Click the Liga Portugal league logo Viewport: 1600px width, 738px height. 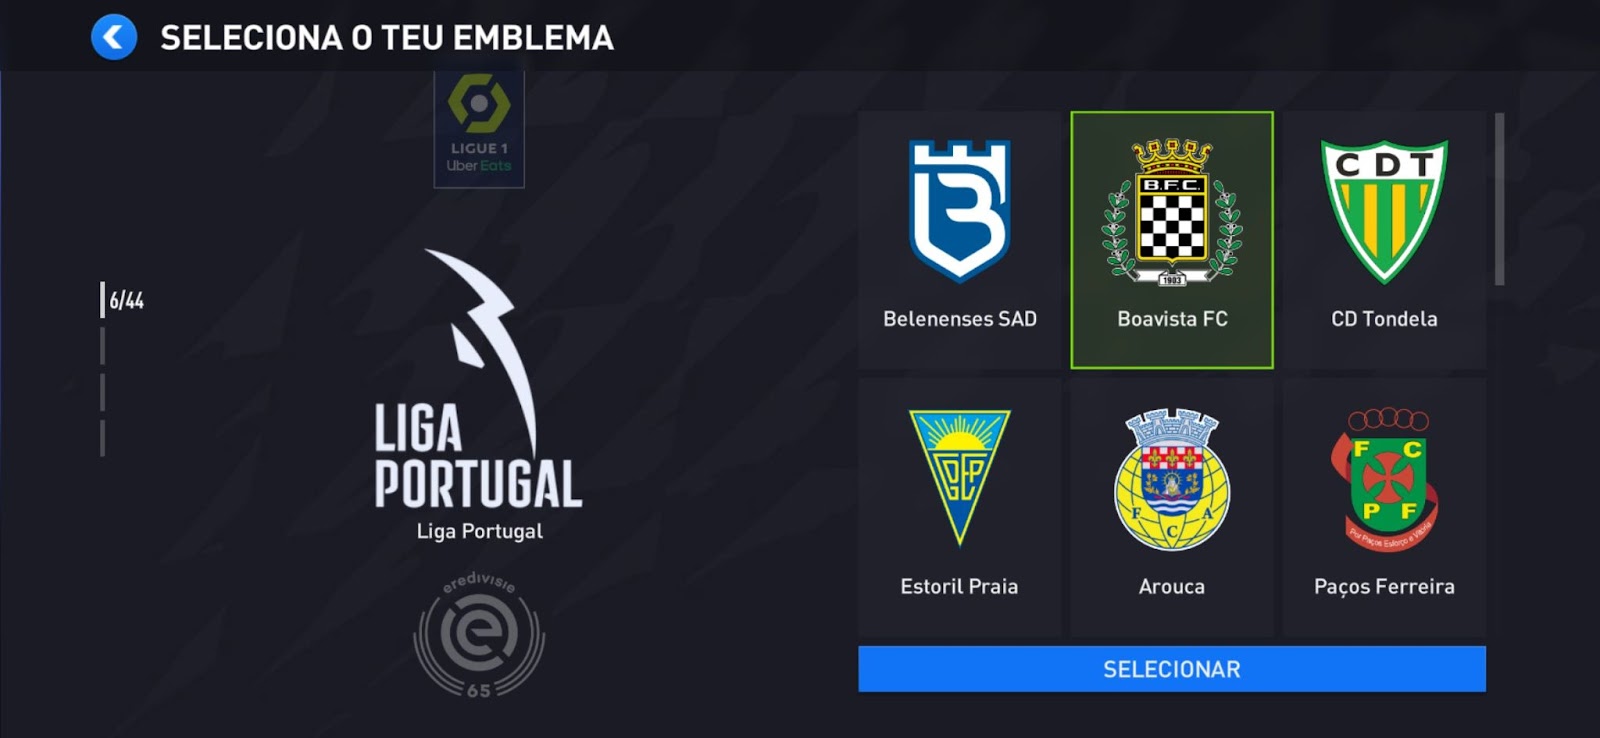pyautogui.click(x=479, y=380)
